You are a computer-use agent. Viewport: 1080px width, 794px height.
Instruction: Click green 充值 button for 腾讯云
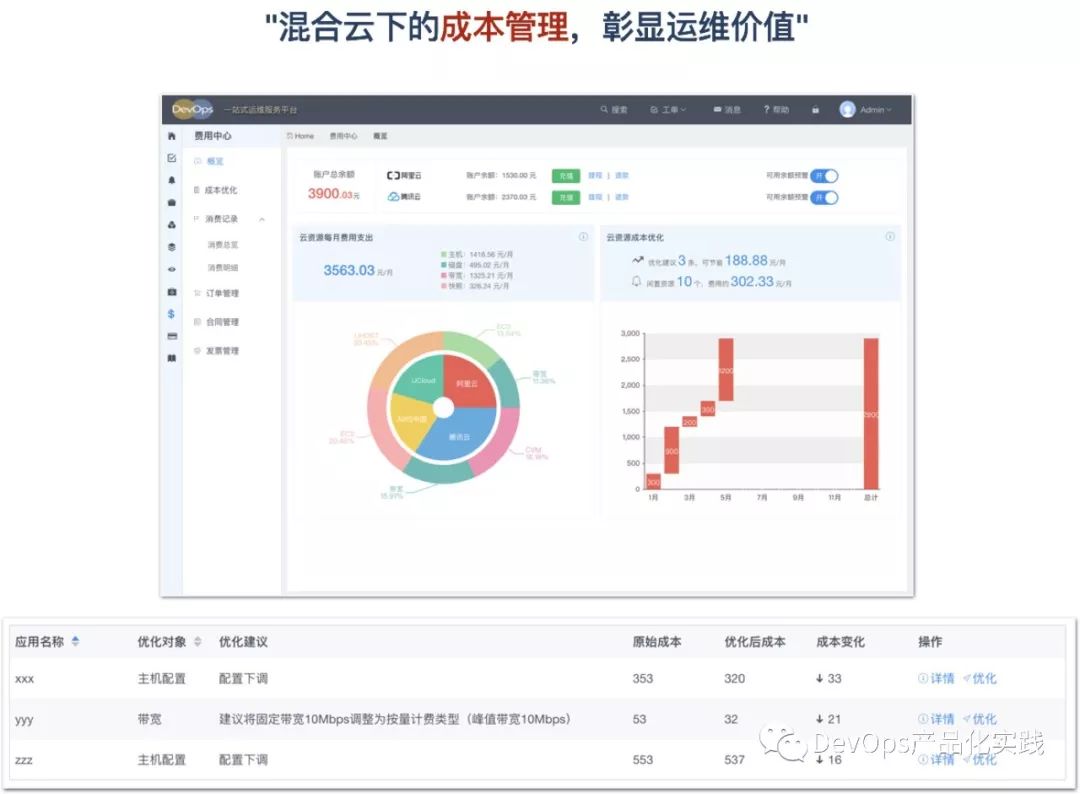[565, 198]
